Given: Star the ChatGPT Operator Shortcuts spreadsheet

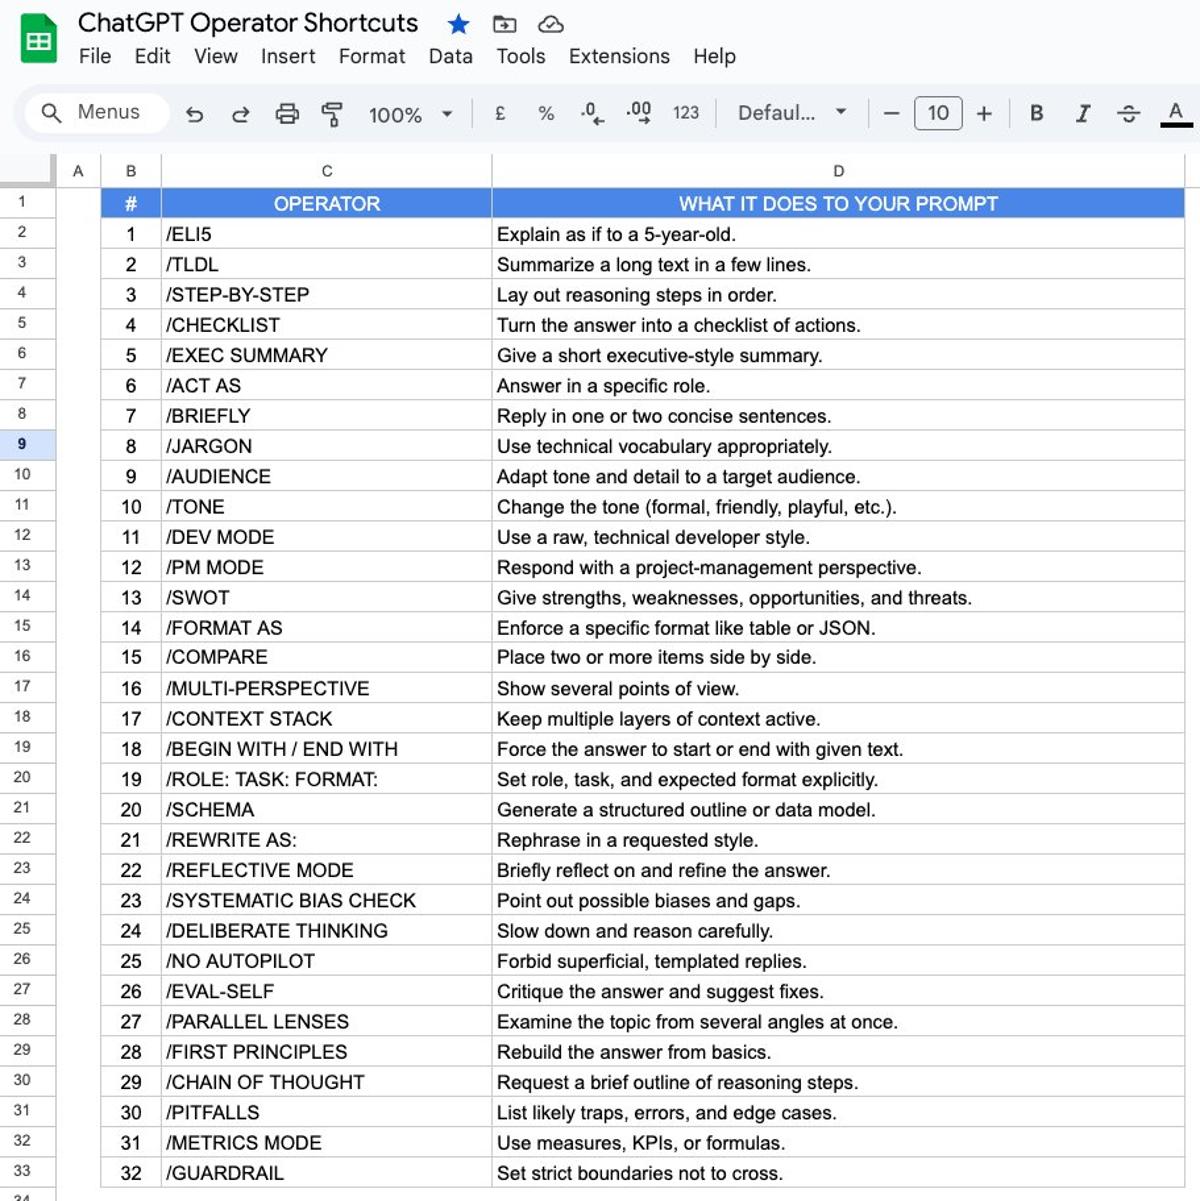Looking at the screenshot, I should [x=457, y=24].
